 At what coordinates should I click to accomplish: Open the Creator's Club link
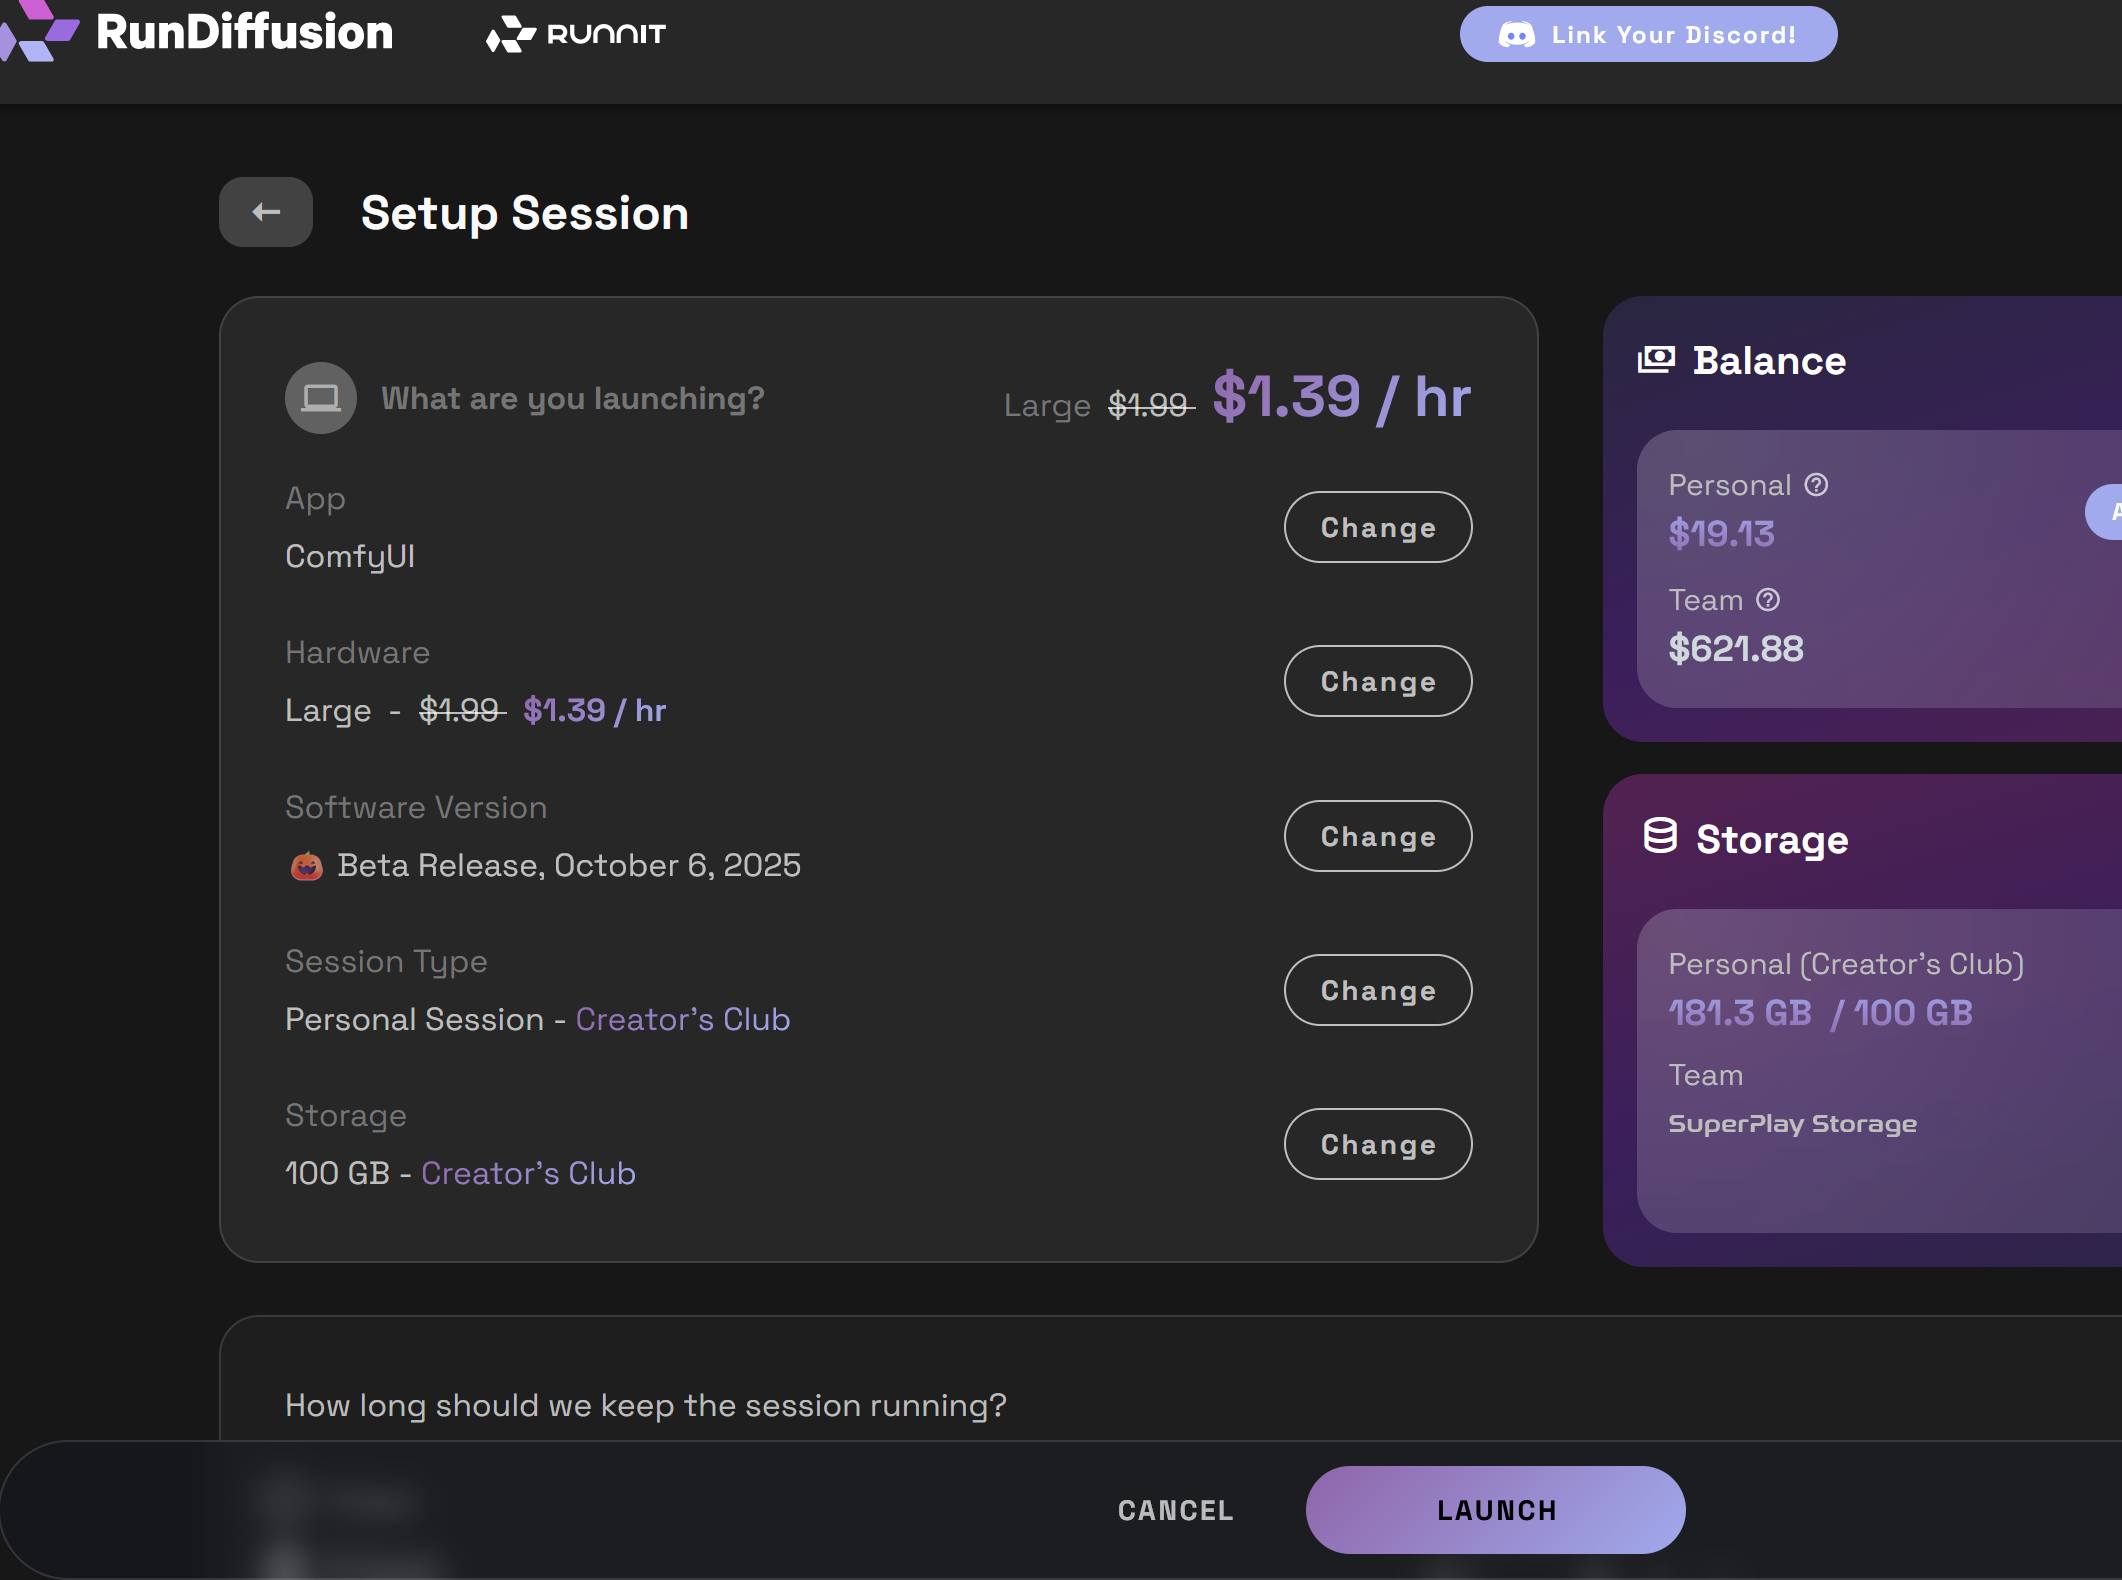[x=683, y=1019]
